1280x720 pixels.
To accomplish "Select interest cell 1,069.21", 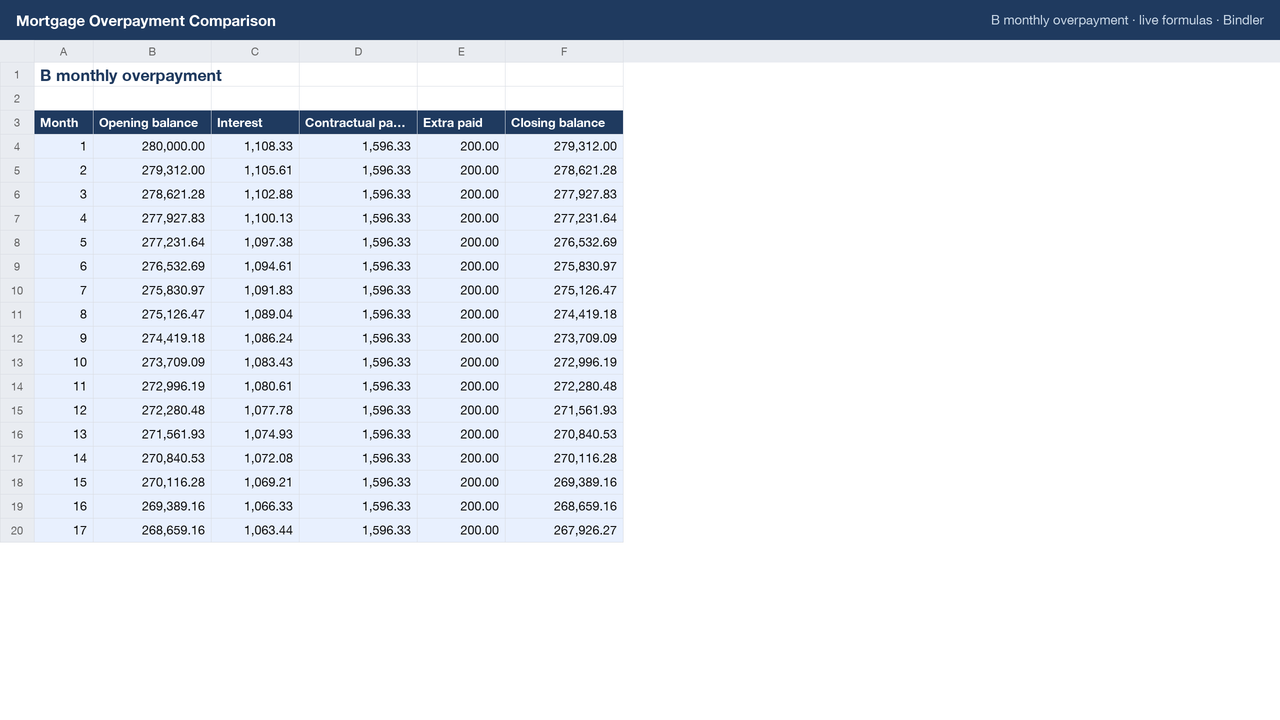I will pyautogui.click(x=255, y=483).
